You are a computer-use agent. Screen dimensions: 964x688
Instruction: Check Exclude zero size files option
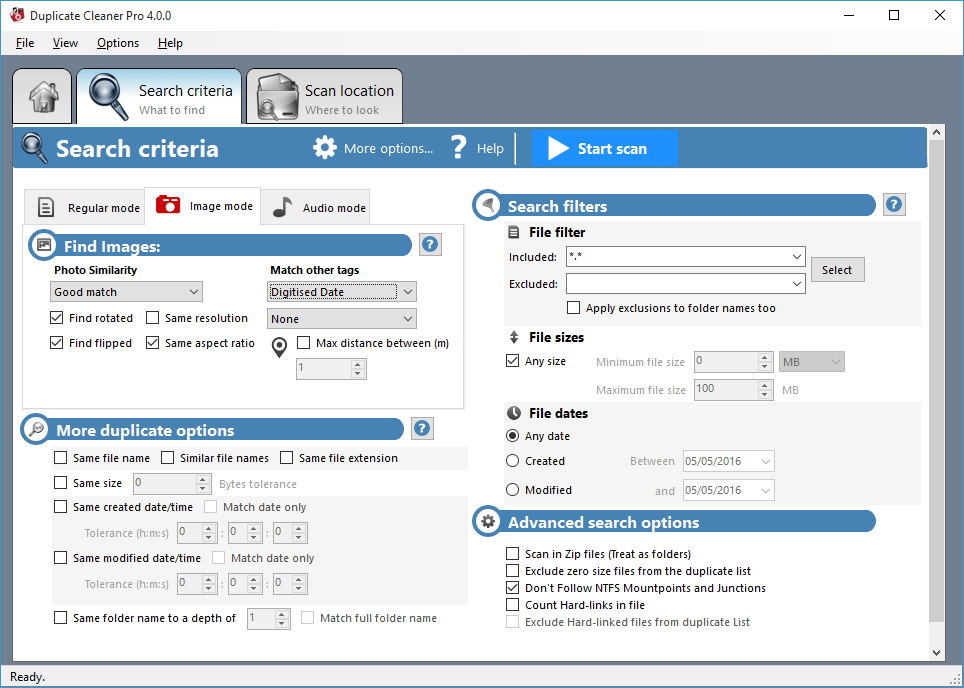tap(513, 570)
